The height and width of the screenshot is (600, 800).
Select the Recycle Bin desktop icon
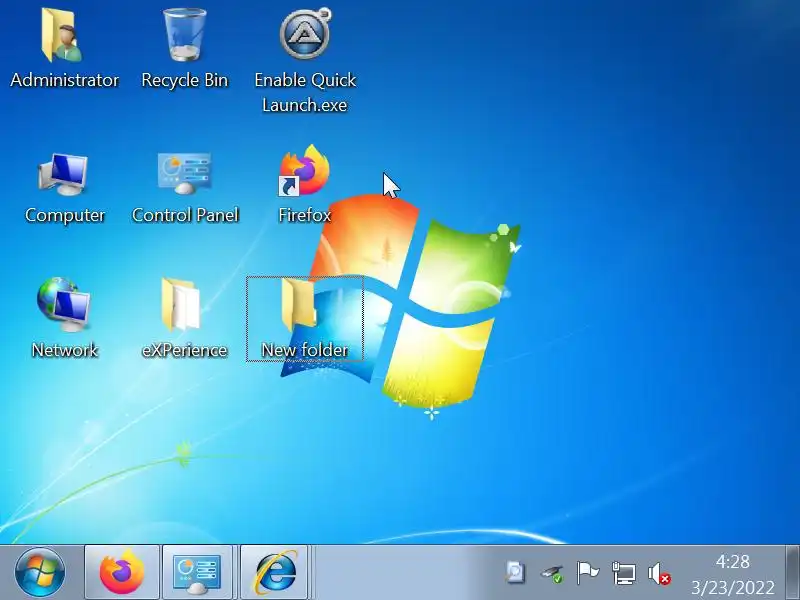click(x=185, y=48)
